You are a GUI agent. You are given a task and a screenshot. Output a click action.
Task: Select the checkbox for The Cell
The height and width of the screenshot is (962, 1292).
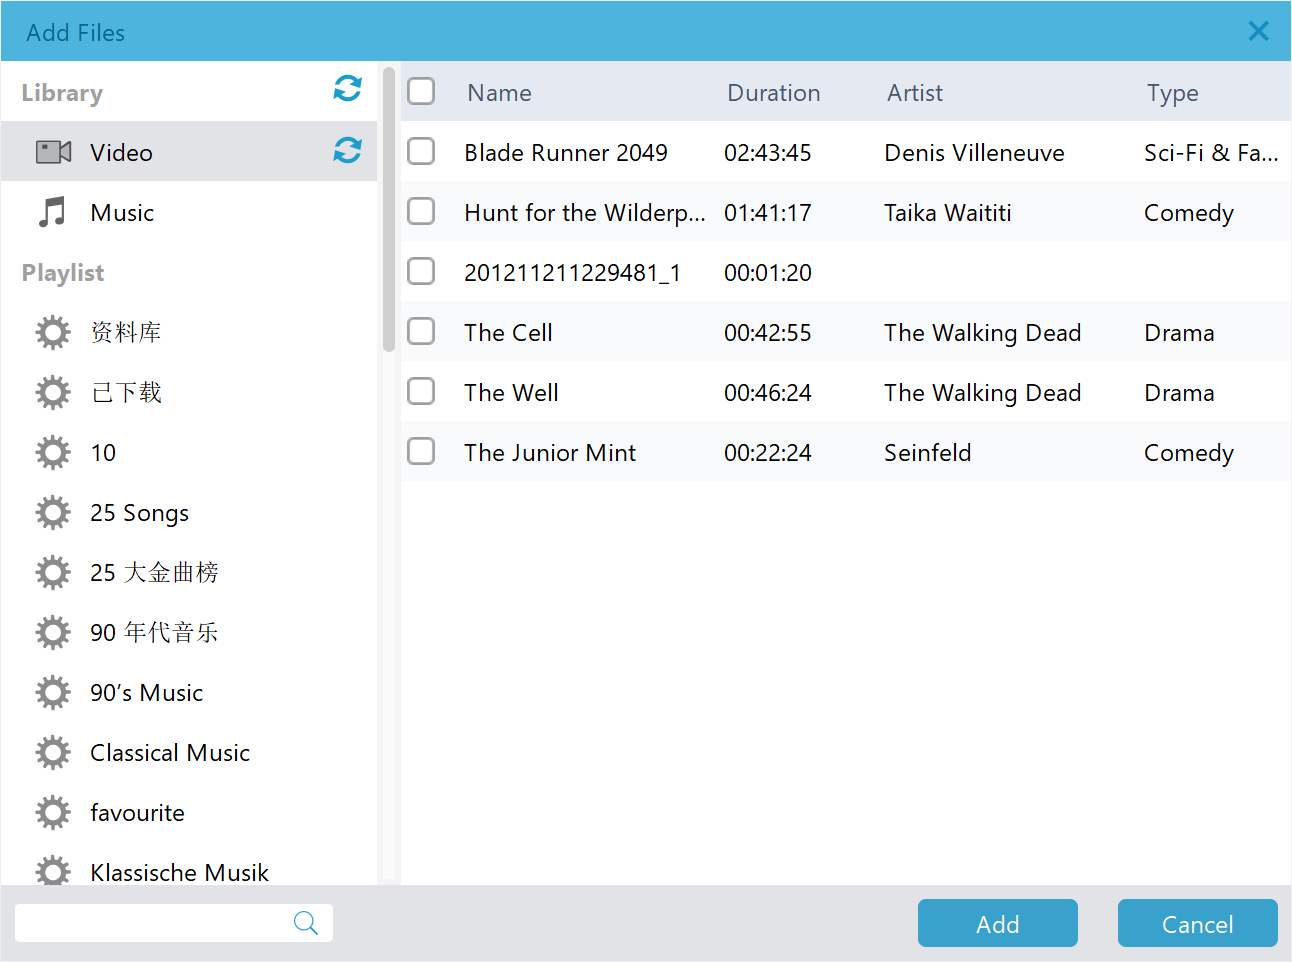click(x=421, y=332)
